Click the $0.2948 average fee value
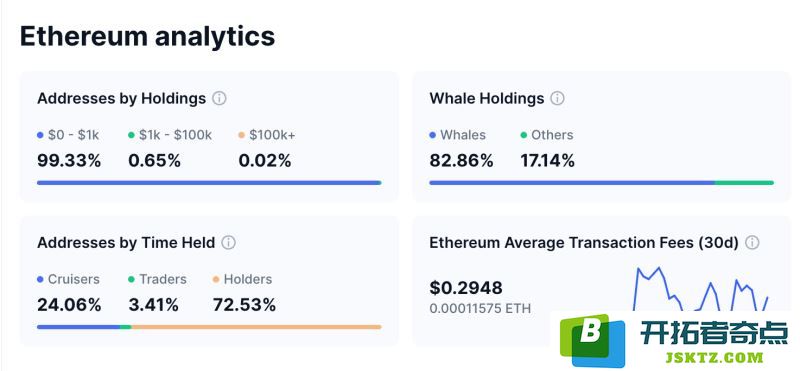 [466, 288]
